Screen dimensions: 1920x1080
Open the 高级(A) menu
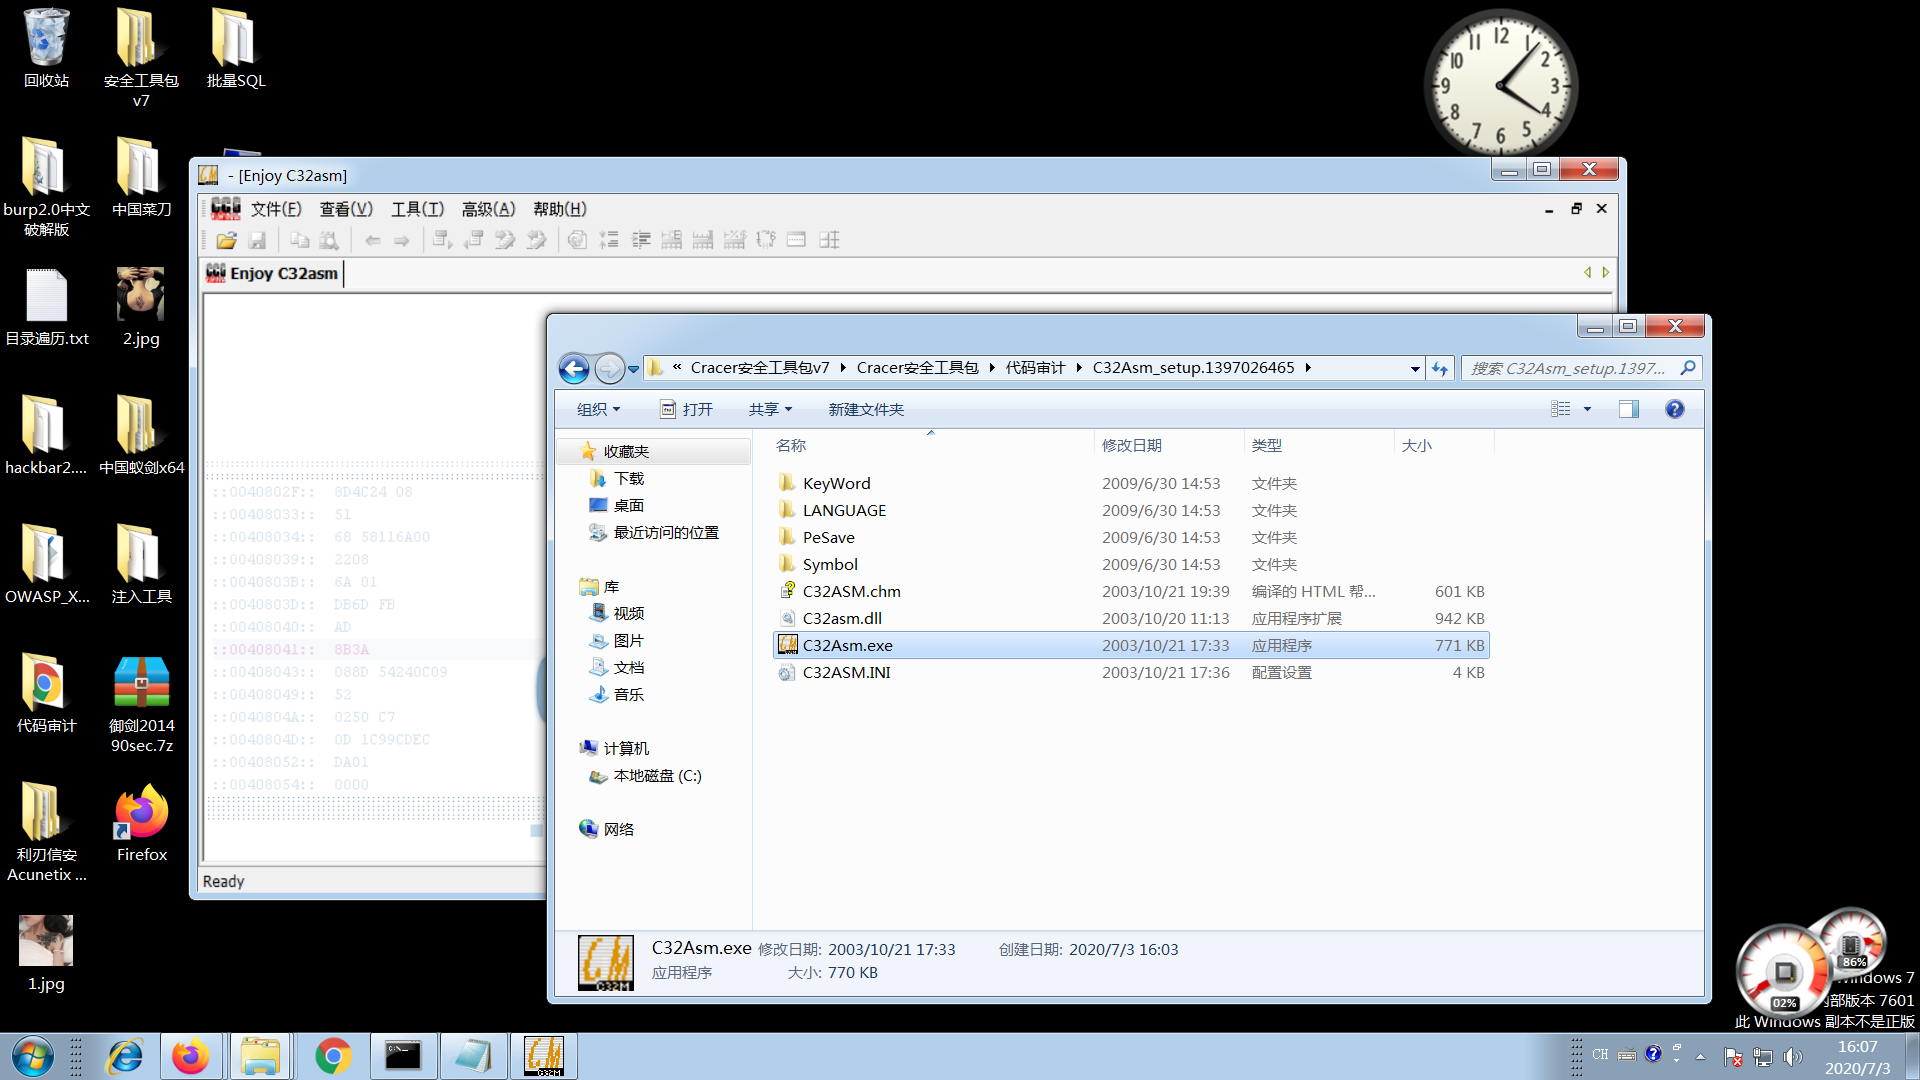click(488, 209)
